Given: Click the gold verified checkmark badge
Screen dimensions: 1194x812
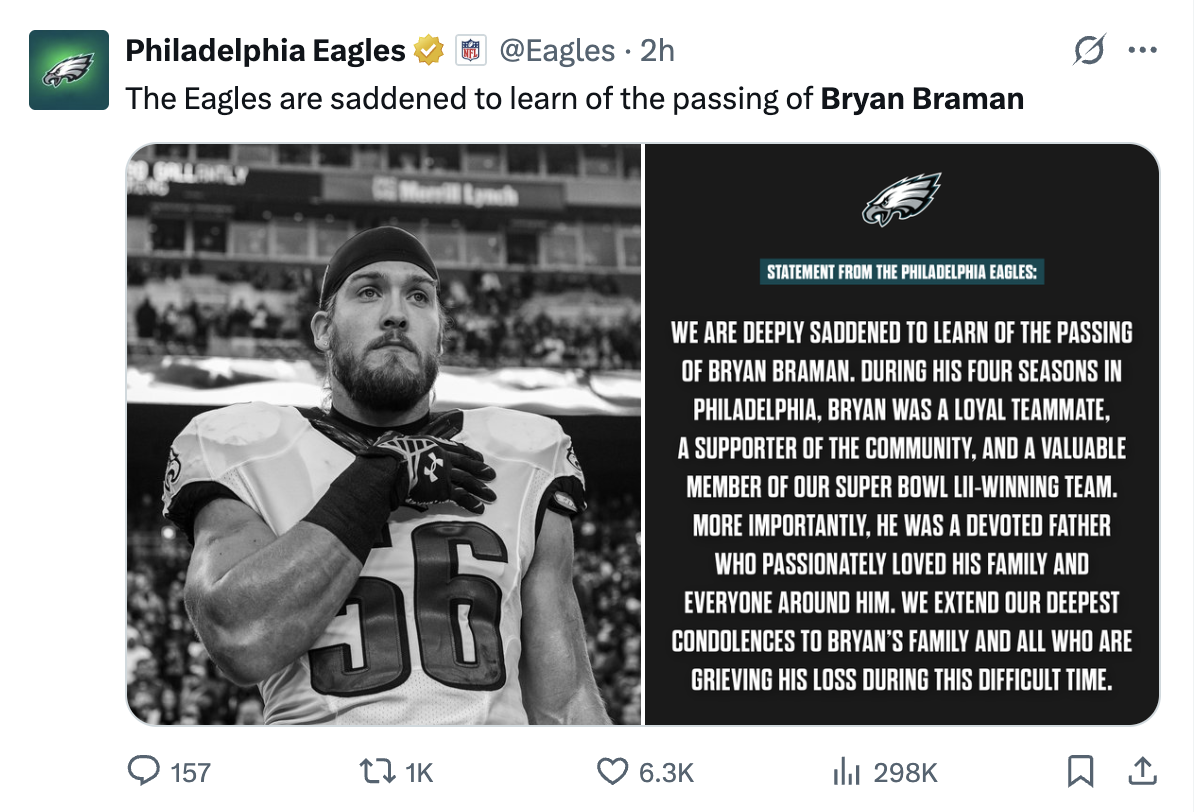Looking at the screenshot, I should tap(430, 49).
